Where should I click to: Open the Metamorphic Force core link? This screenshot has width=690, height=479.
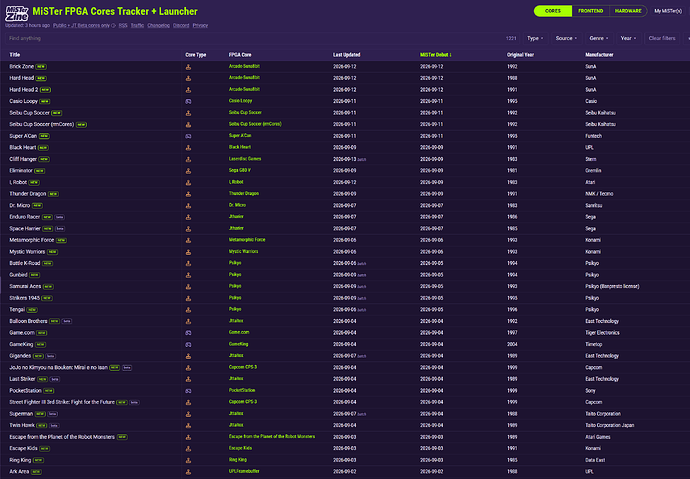[247, 240]
